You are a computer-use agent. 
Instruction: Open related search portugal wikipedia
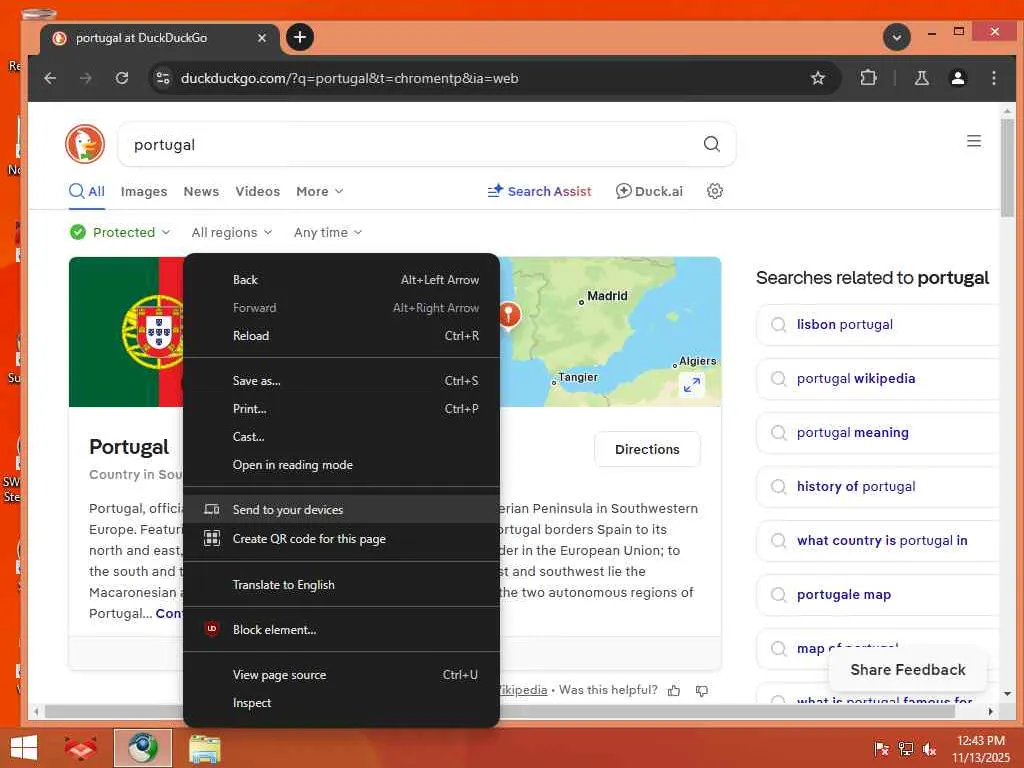click(877, 379)
